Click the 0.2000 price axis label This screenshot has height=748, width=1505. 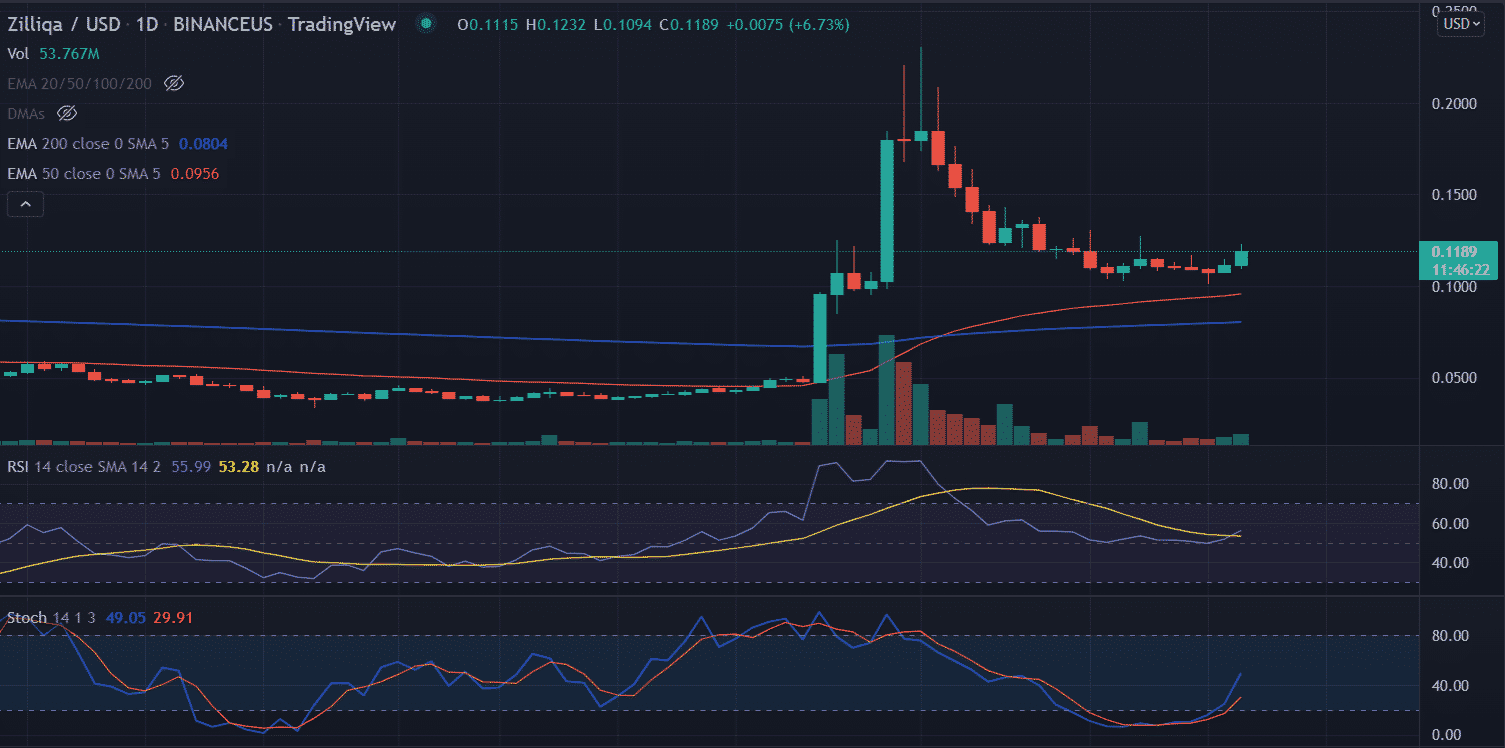1455,104
